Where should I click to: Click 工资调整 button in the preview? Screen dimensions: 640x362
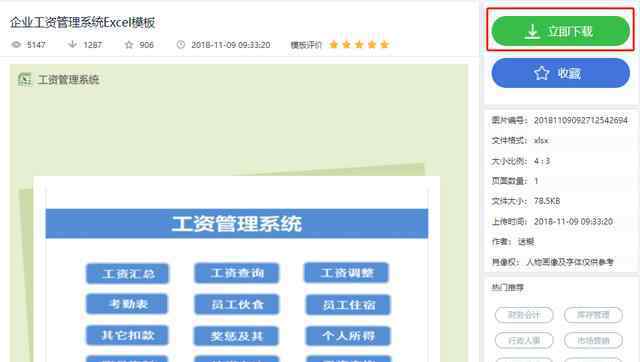pyautogui.click(x=347, y=273)
